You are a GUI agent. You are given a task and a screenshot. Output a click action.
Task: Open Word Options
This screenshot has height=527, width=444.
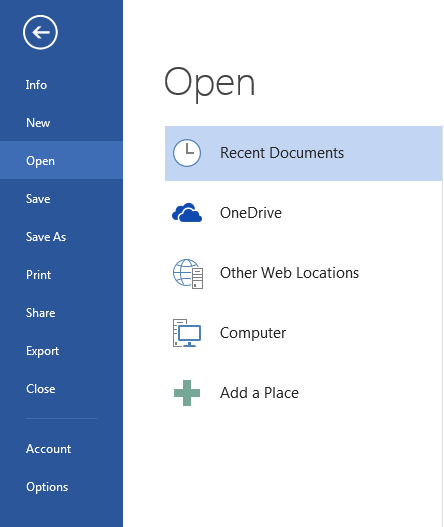tap(61, 487)
